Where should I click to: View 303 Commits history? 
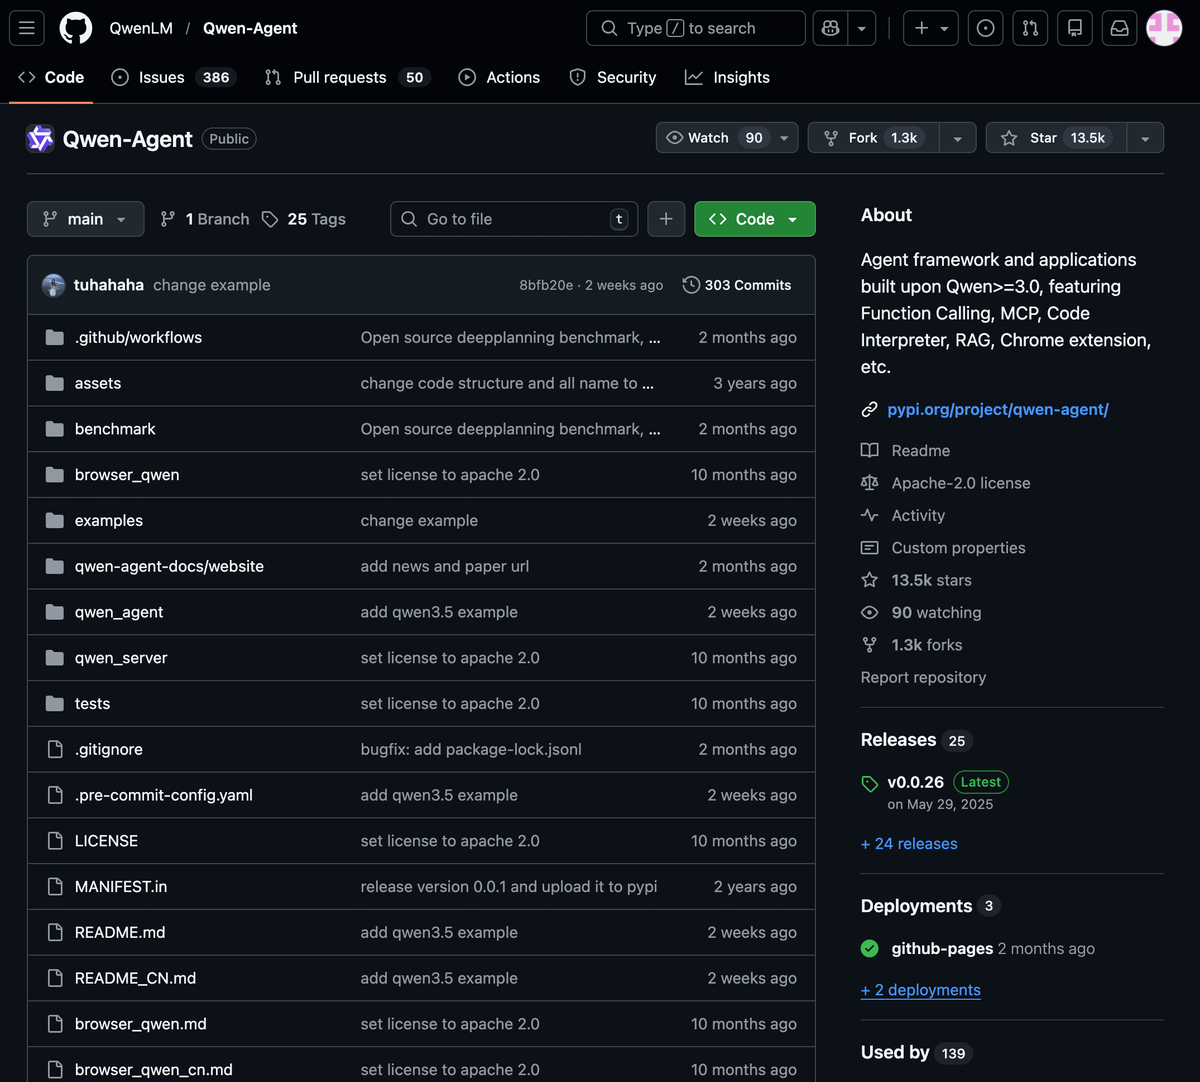pos(737,285)
